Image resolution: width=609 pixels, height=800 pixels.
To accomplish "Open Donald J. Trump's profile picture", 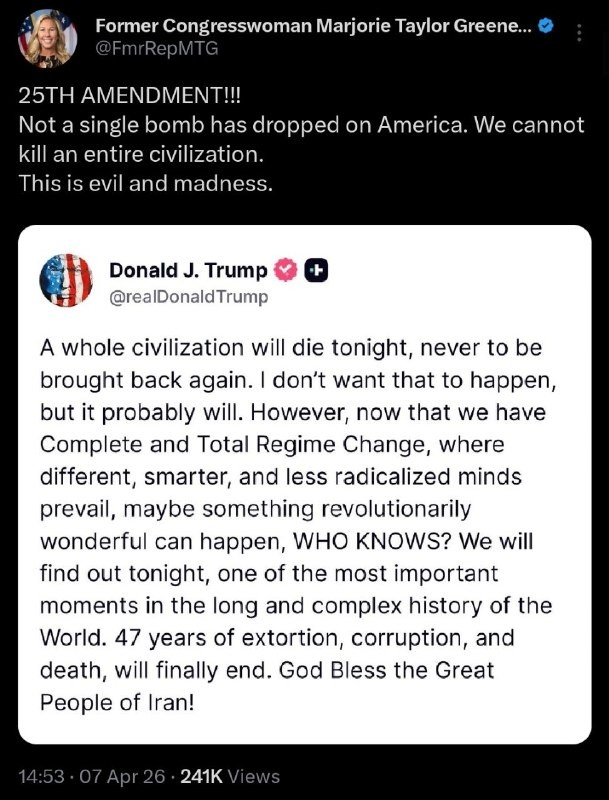I will pyautogui.click(x=66, y=280).
